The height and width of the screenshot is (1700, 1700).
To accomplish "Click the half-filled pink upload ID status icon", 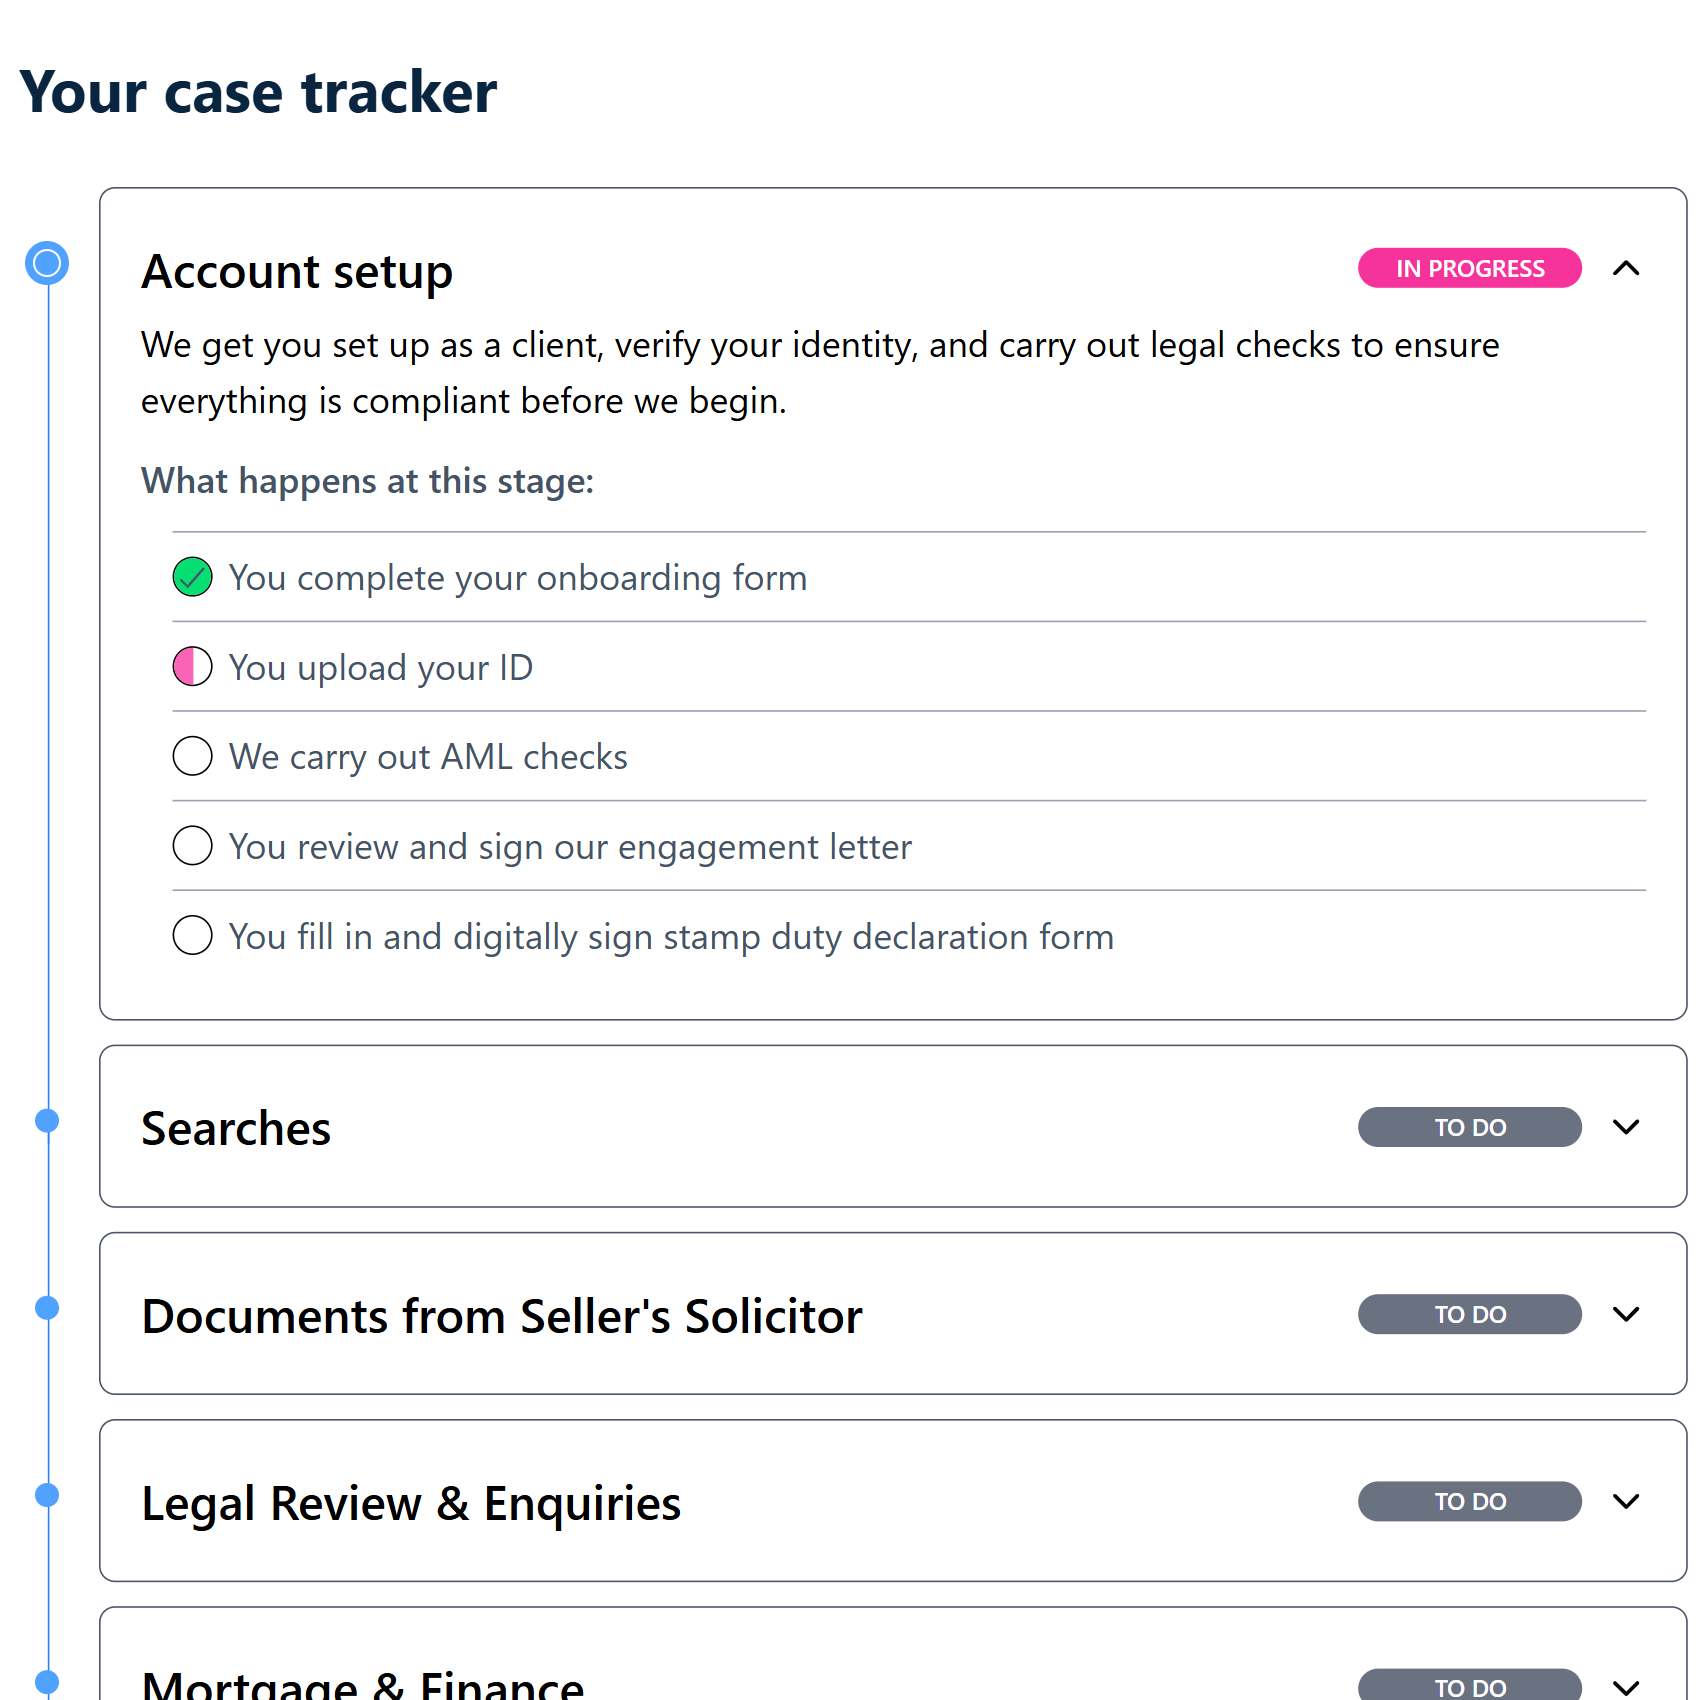I will (192, 667).
